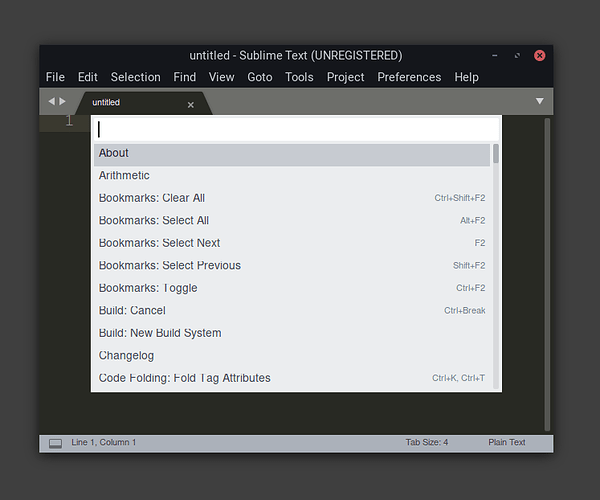Run the Arithmetic command
This screenshot has width=600, height=500.
click(x=292, y=176)
